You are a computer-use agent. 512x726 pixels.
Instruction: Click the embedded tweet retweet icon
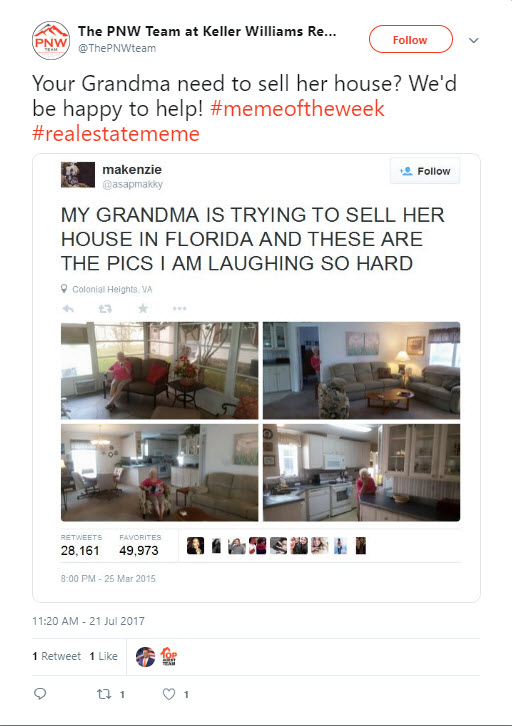105,308
